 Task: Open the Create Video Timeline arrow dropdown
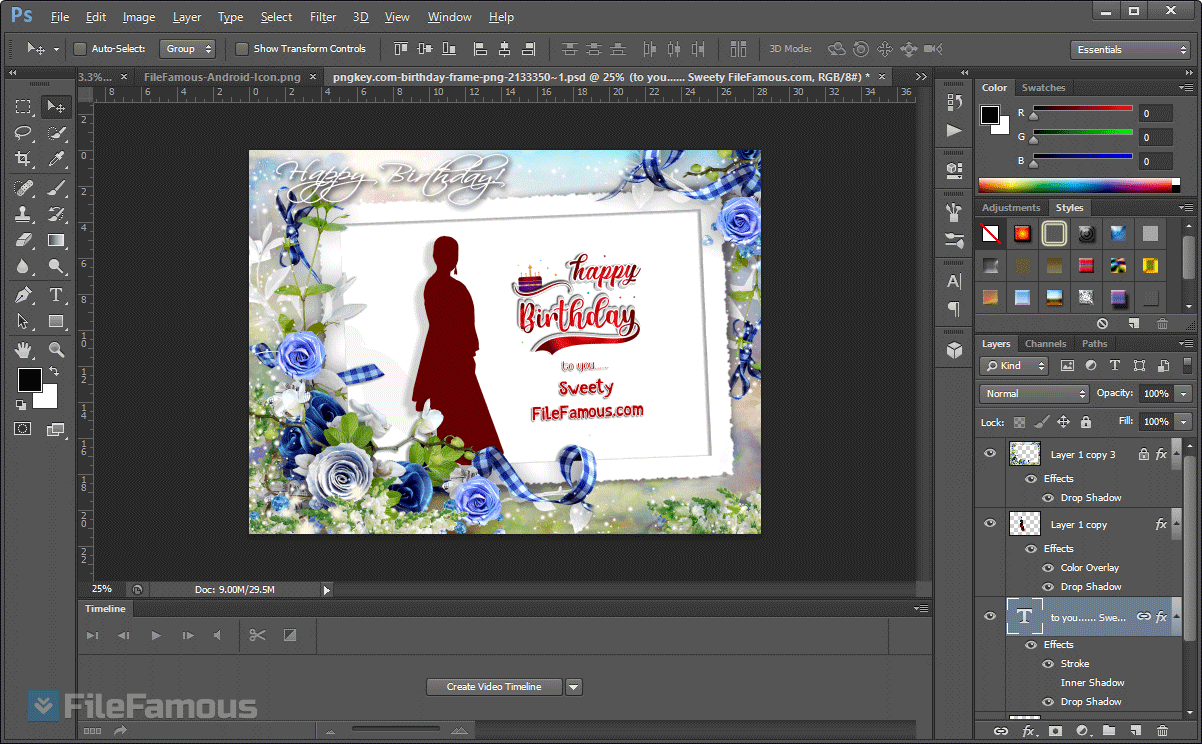(573, 687)
